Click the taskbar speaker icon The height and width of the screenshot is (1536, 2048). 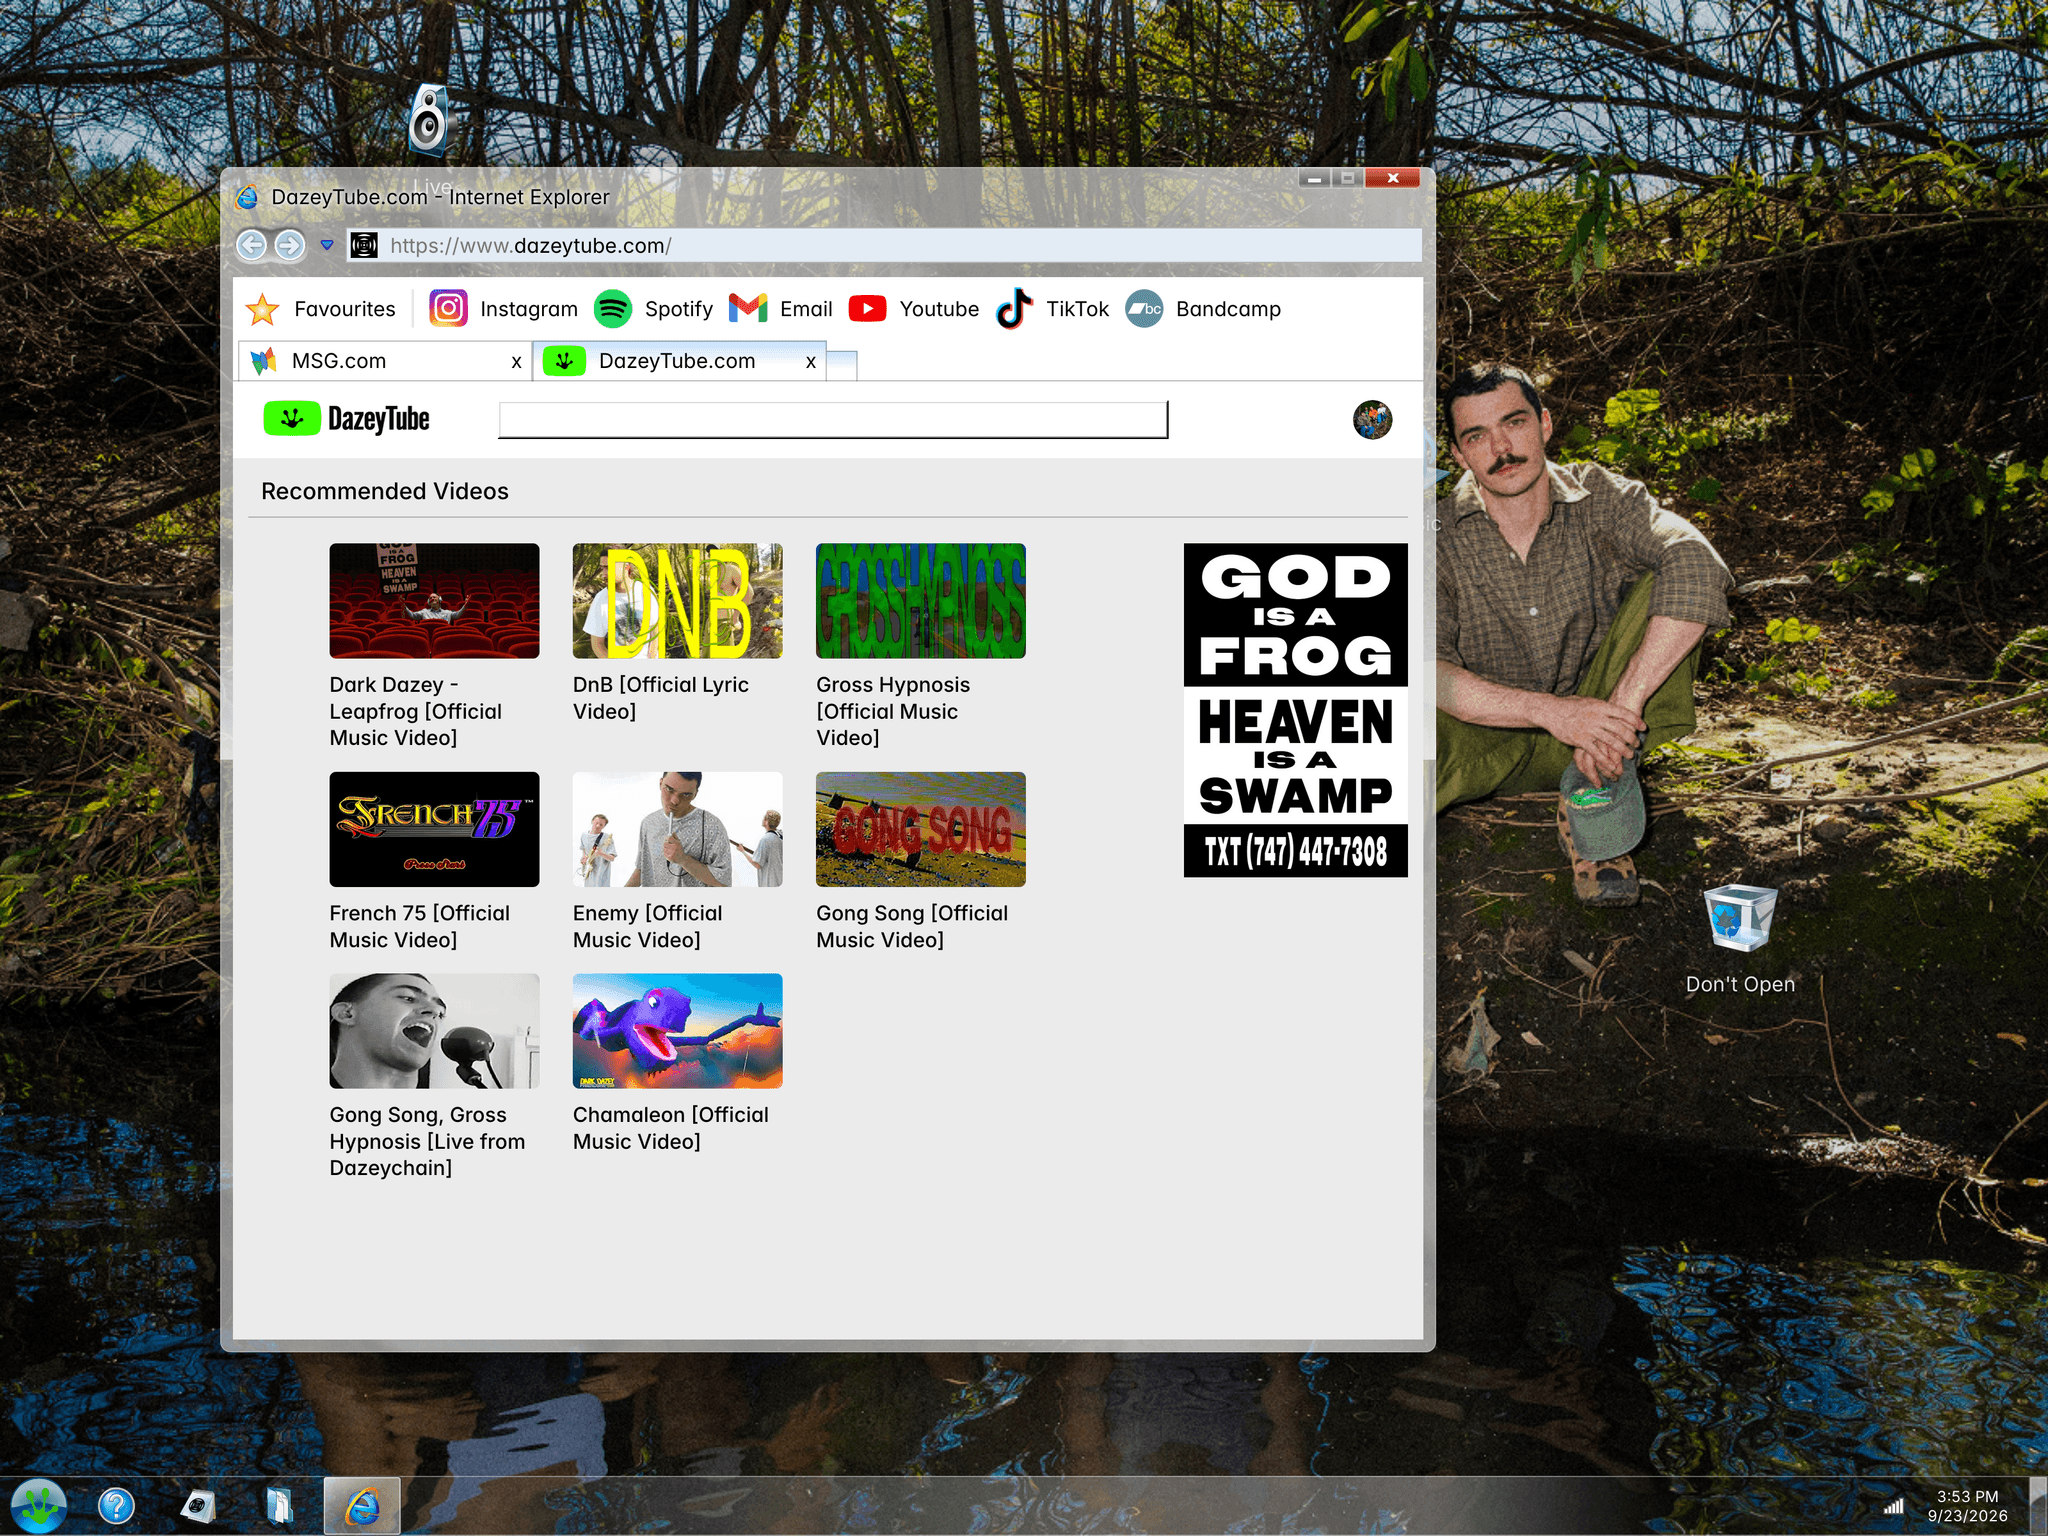198,1506
